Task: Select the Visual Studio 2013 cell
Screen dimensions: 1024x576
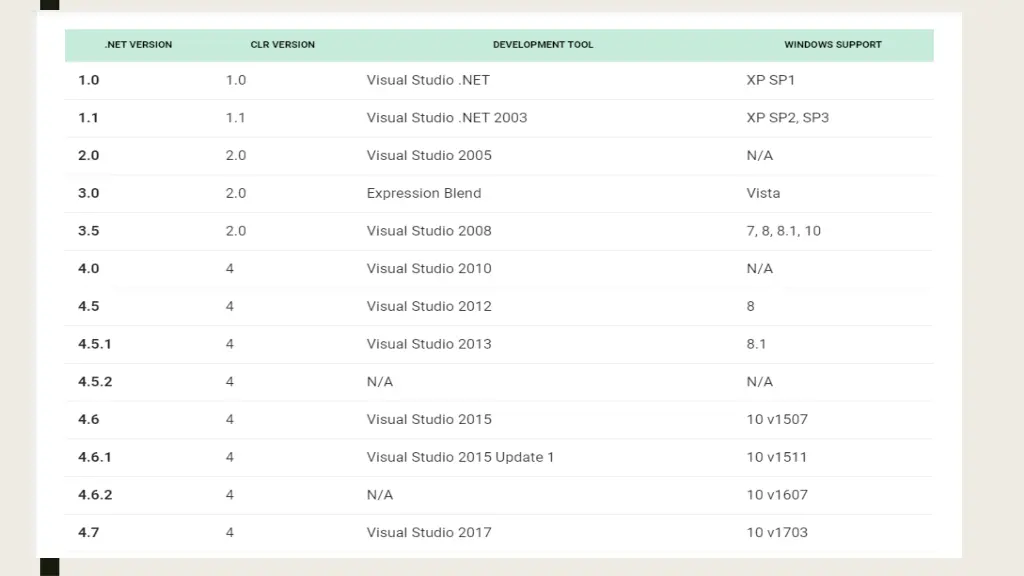Action: pos(429,344)
